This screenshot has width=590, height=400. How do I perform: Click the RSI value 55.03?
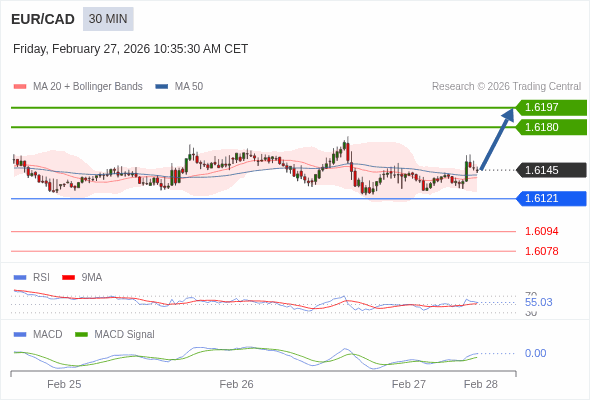click(538, 302)
